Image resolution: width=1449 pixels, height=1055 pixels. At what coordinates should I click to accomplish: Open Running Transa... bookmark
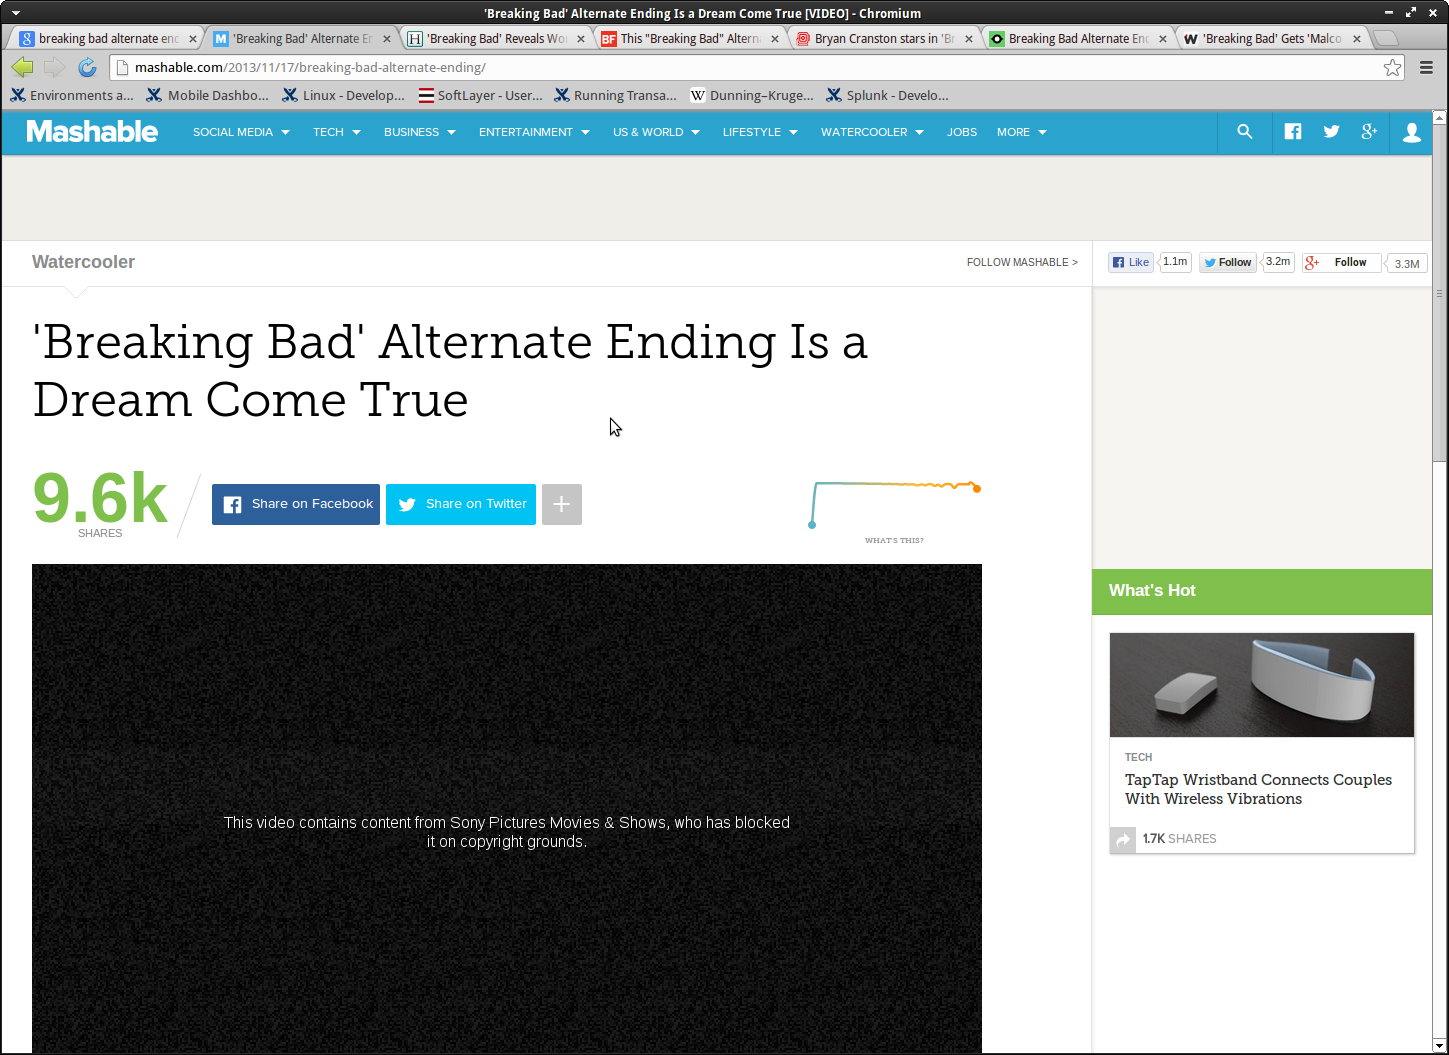pyautogui.click(x=616, y=95)
